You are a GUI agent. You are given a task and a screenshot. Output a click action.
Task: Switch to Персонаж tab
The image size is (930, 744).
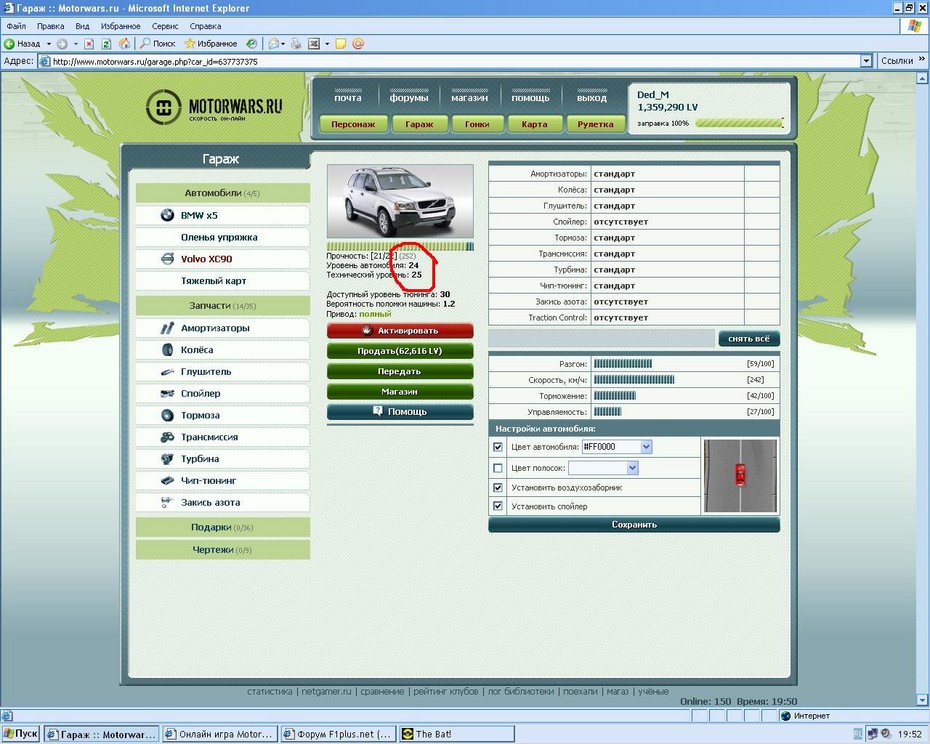point(353,124)
